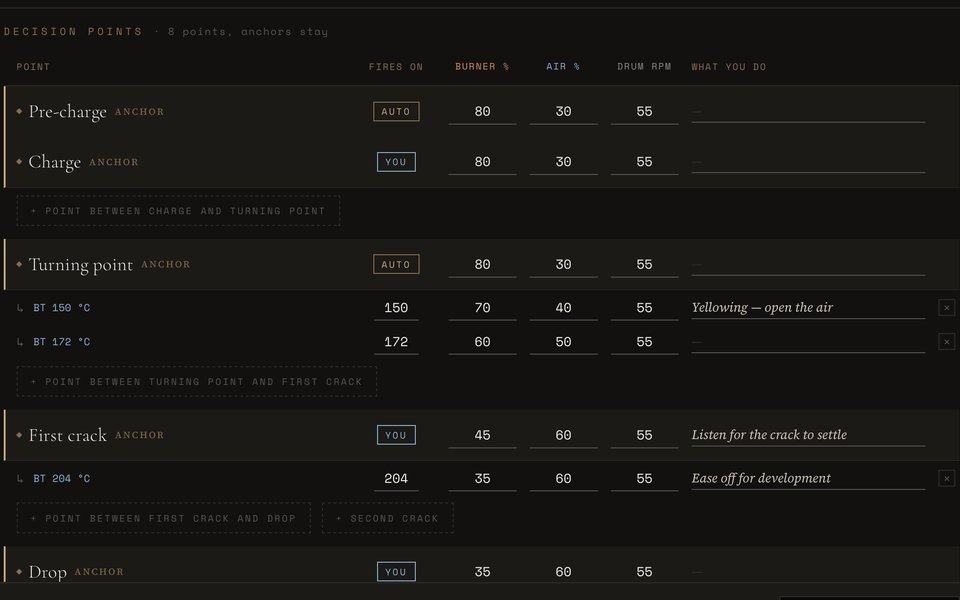Image resolution: width=960 pixels, height=600 pixels.
Task: Edit Pre-charge air value 30
Action: click(563, 112)
